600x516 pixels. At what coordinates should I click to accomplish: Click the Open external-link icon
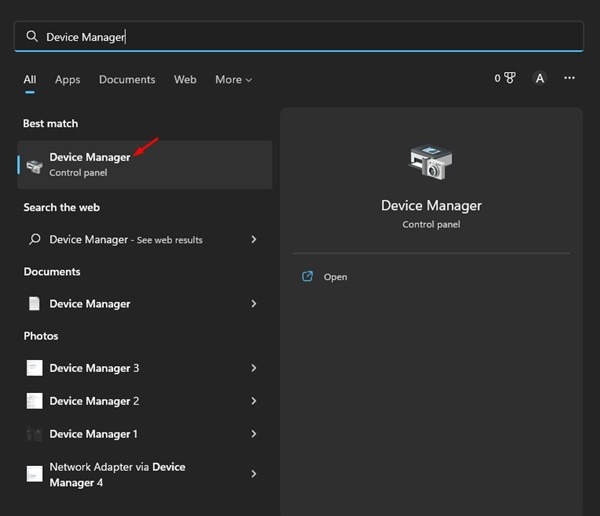pyautogui.click(x=308, y=277)
